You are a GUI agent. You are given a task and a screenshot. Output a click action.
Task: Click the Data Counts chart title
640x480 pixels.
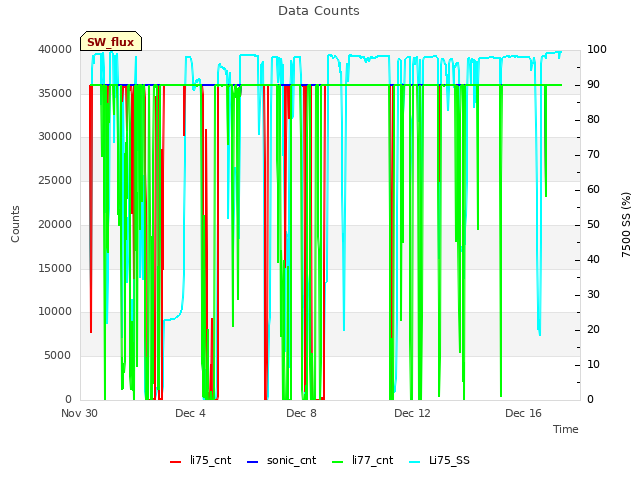(319, 11)
